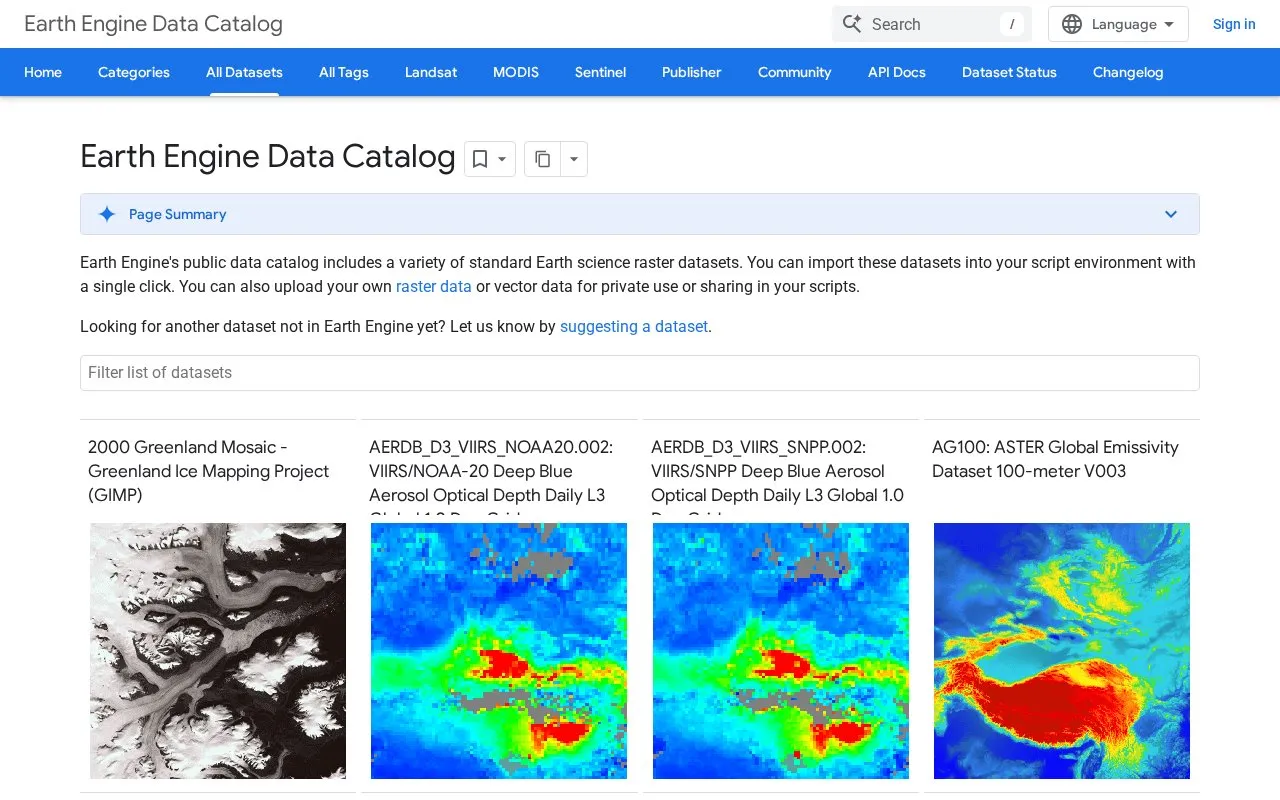Open the Community tab
The height and width of the screenshot is (800, 1280).
[795, 72]
